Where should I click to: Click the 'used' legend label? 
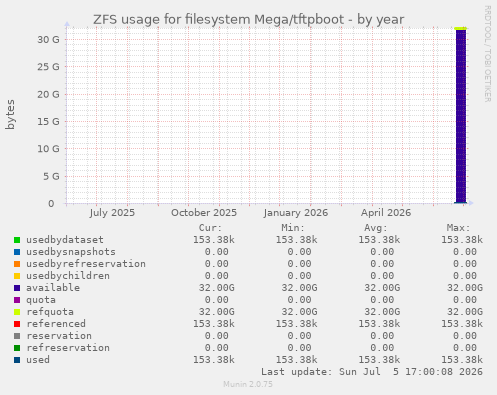[38, 360]
